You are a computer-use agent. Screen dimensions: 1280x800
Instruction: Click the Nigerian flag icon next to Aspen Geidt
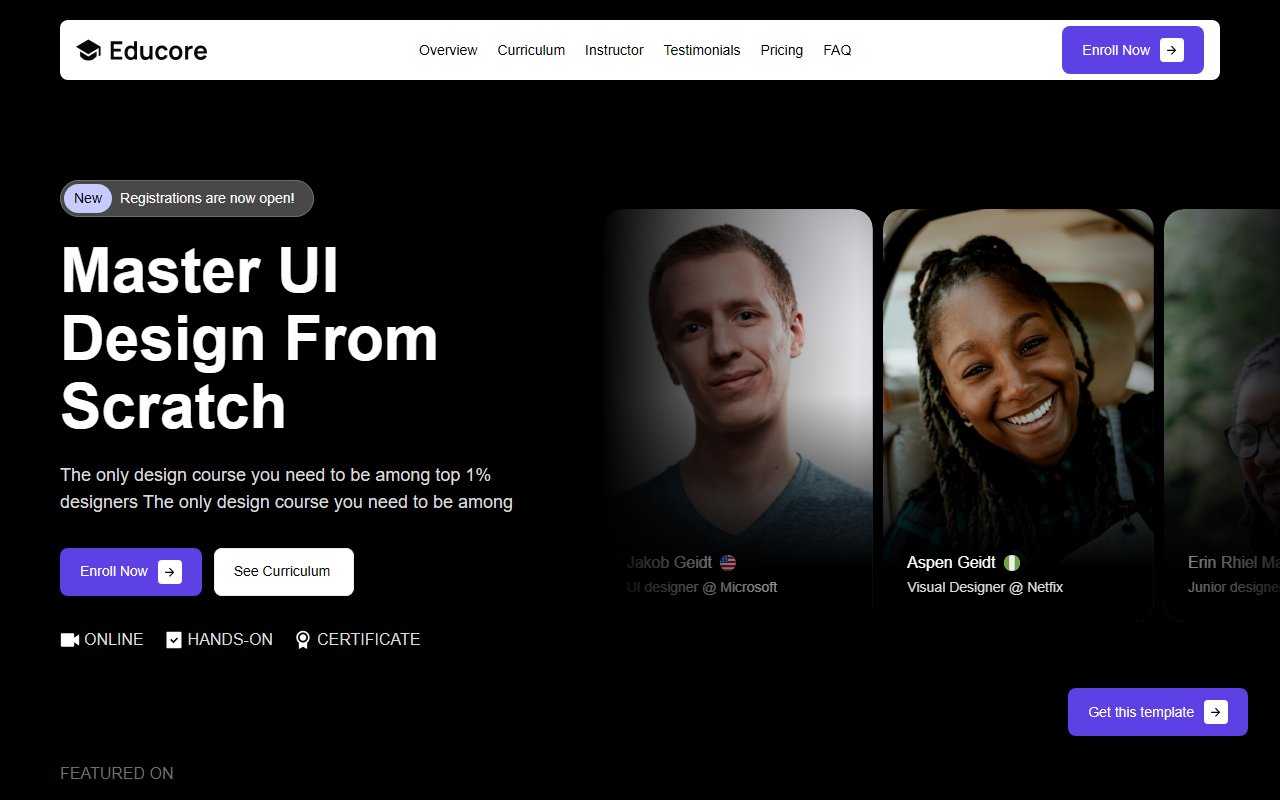1011,562
